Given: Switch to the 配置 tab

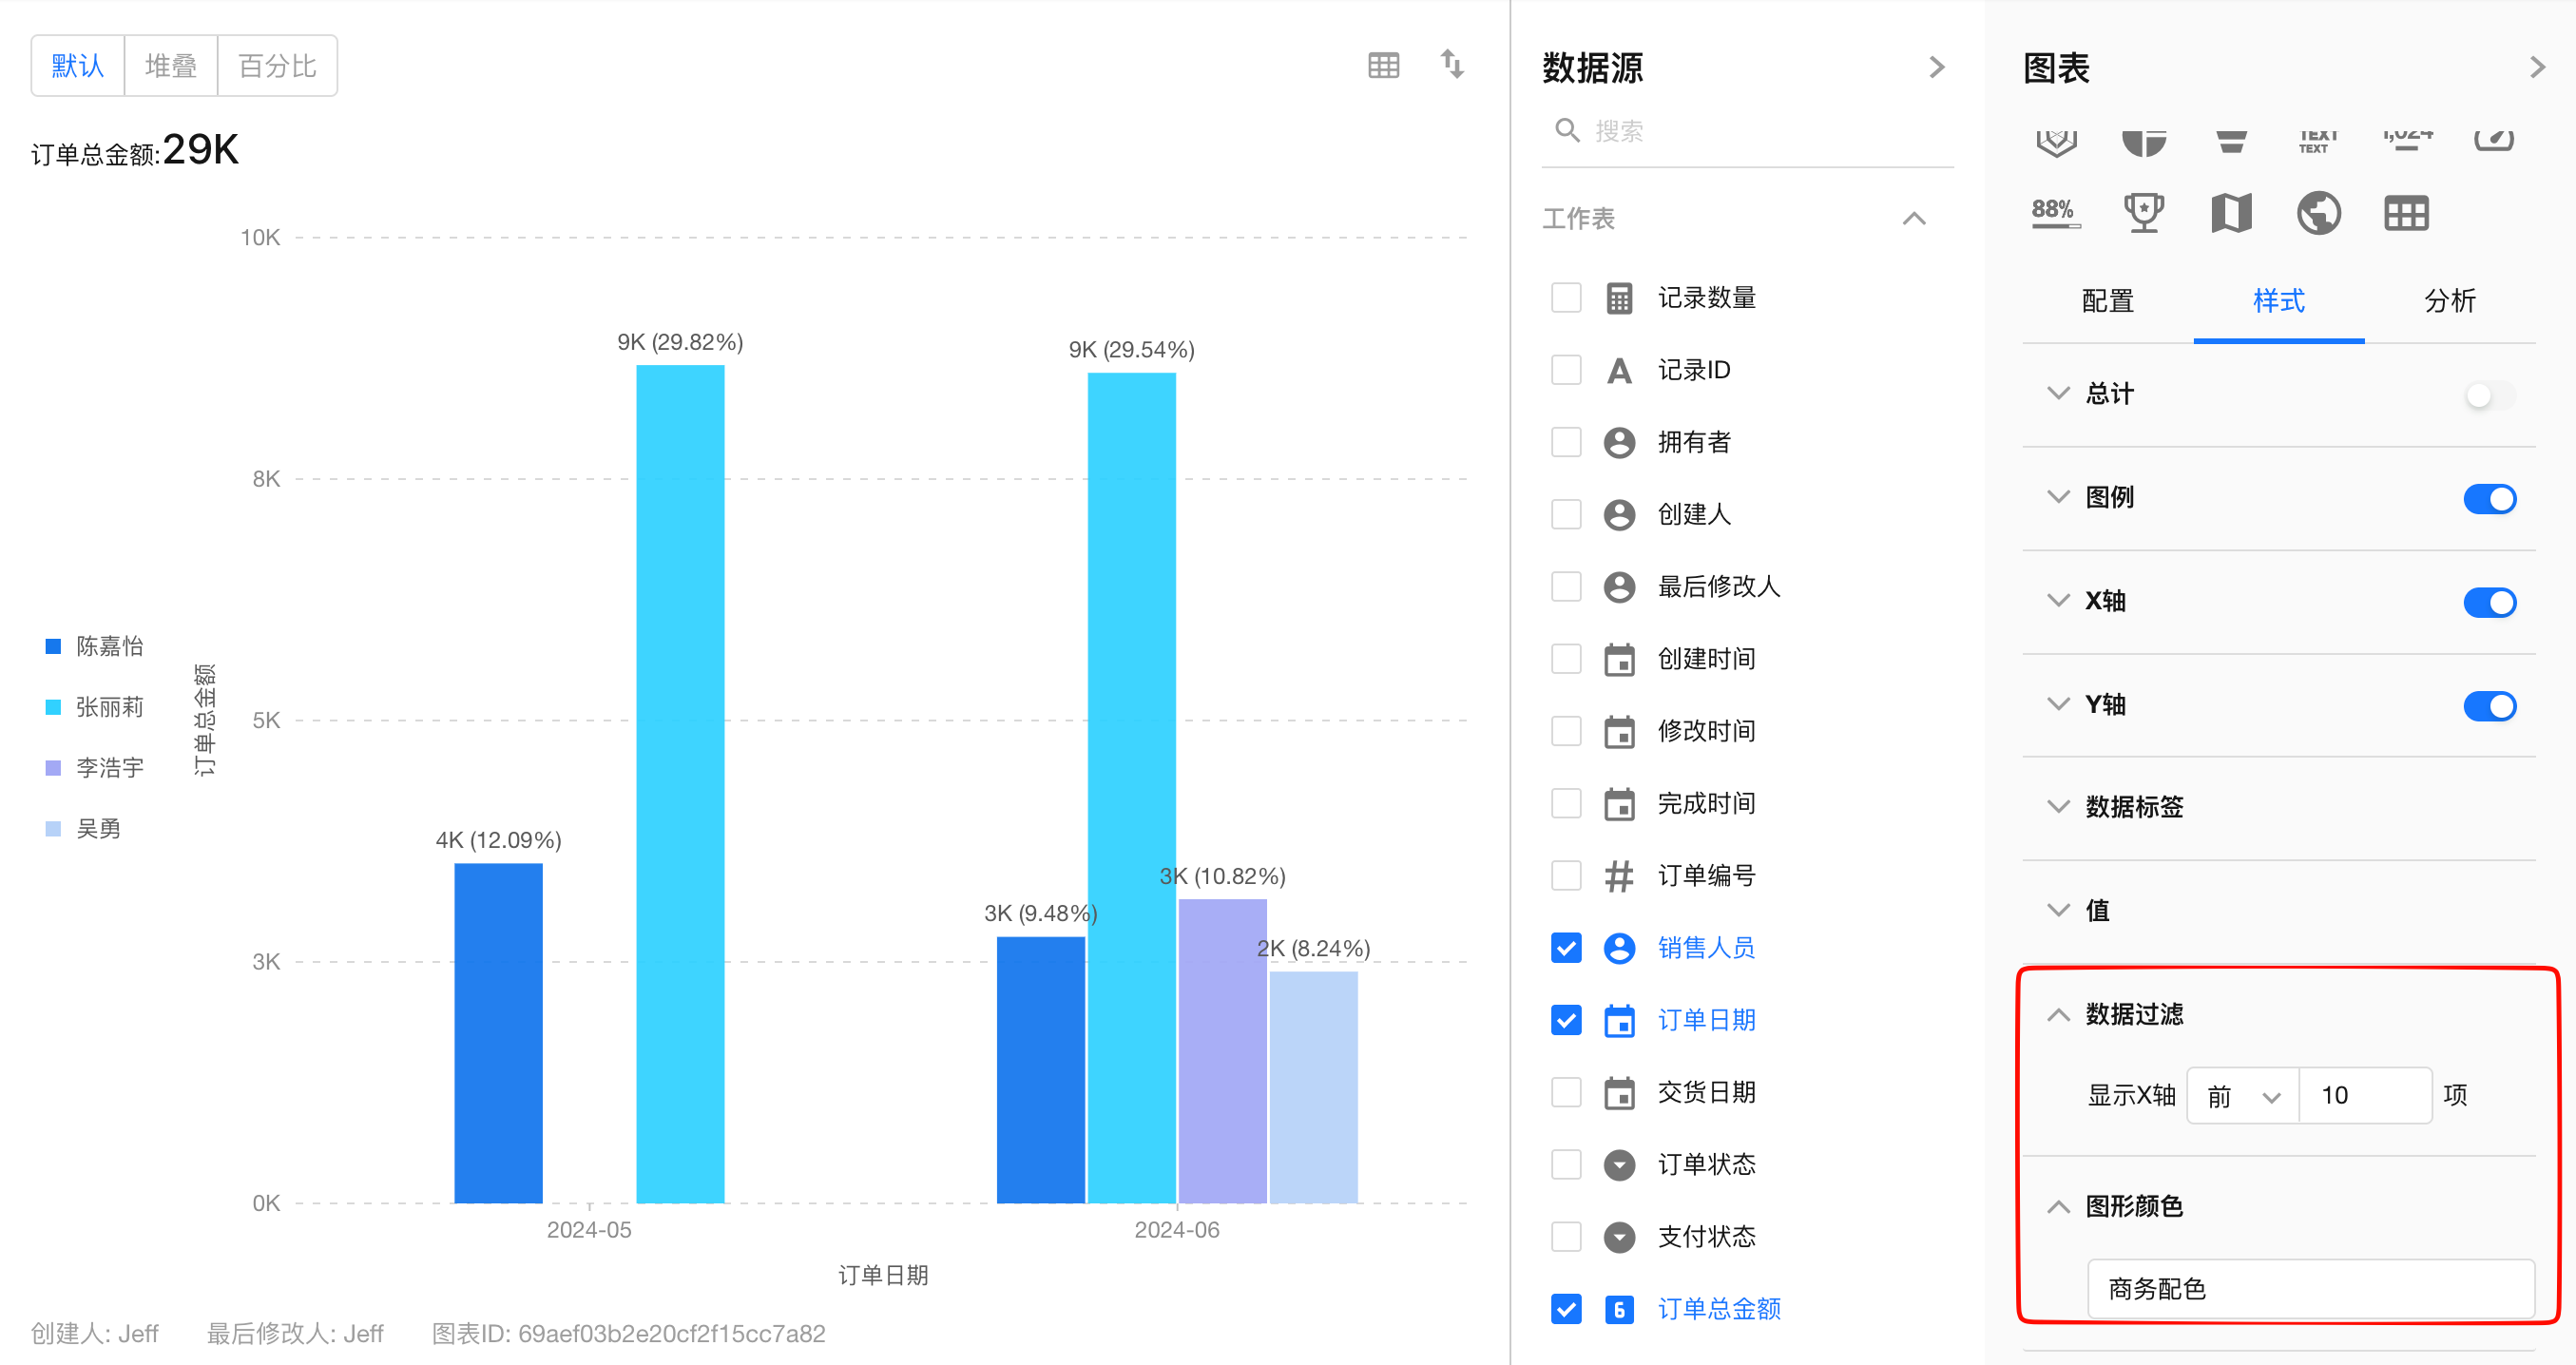Looking at the screenshot, I should tap(2107, 301).
